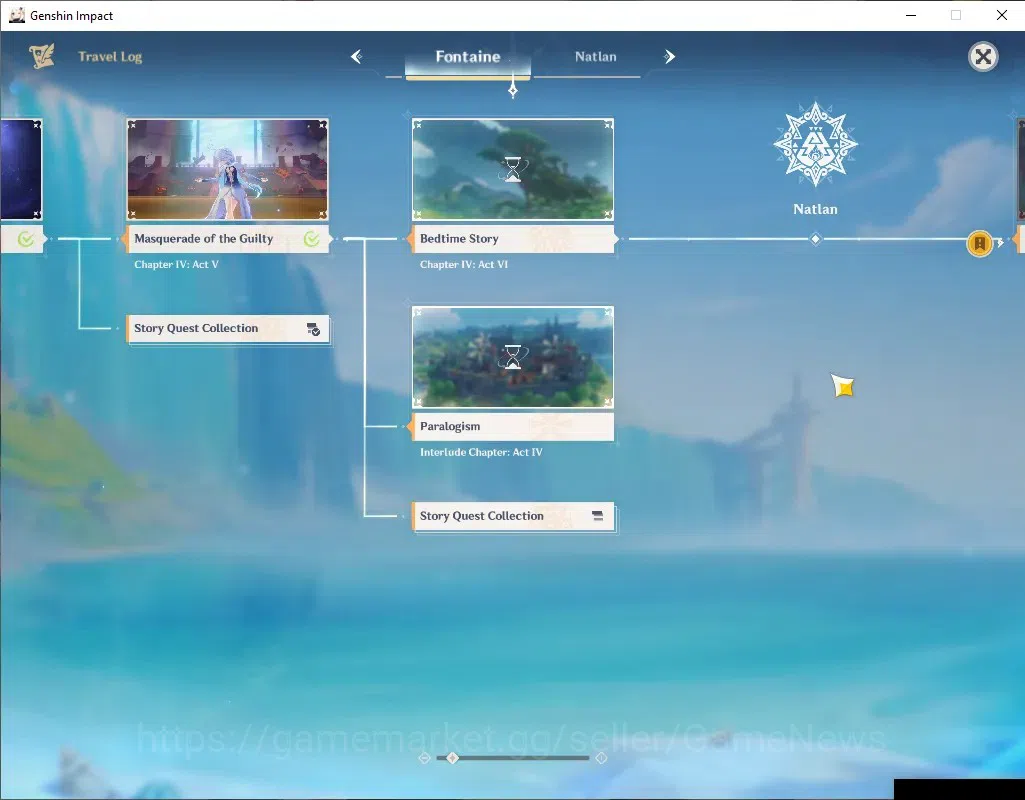The height and width of the screenshot is (800, 1025).
Task: Open the Bedtime Story thumbnail
Action: (512, 169)
